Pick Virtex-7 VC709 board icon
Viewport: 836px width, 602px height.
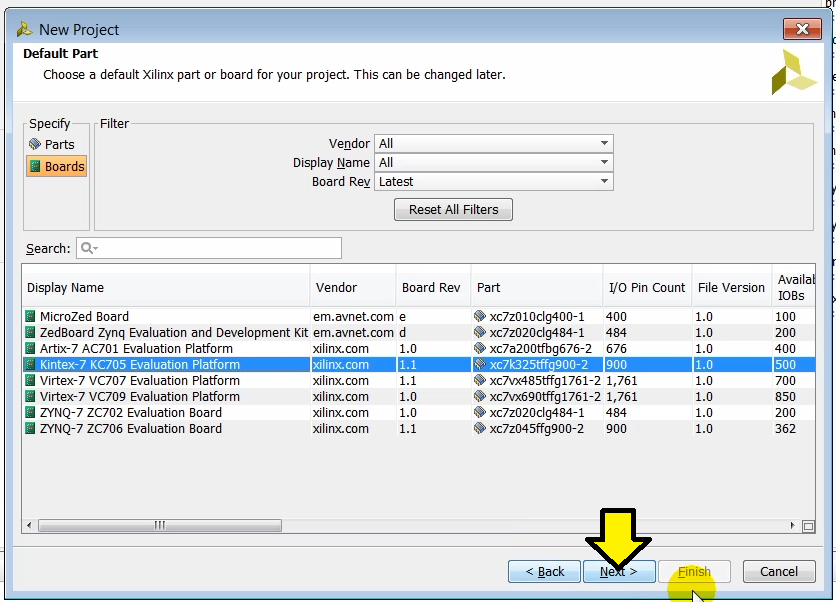pyautogui.click(x=32, y=397)
